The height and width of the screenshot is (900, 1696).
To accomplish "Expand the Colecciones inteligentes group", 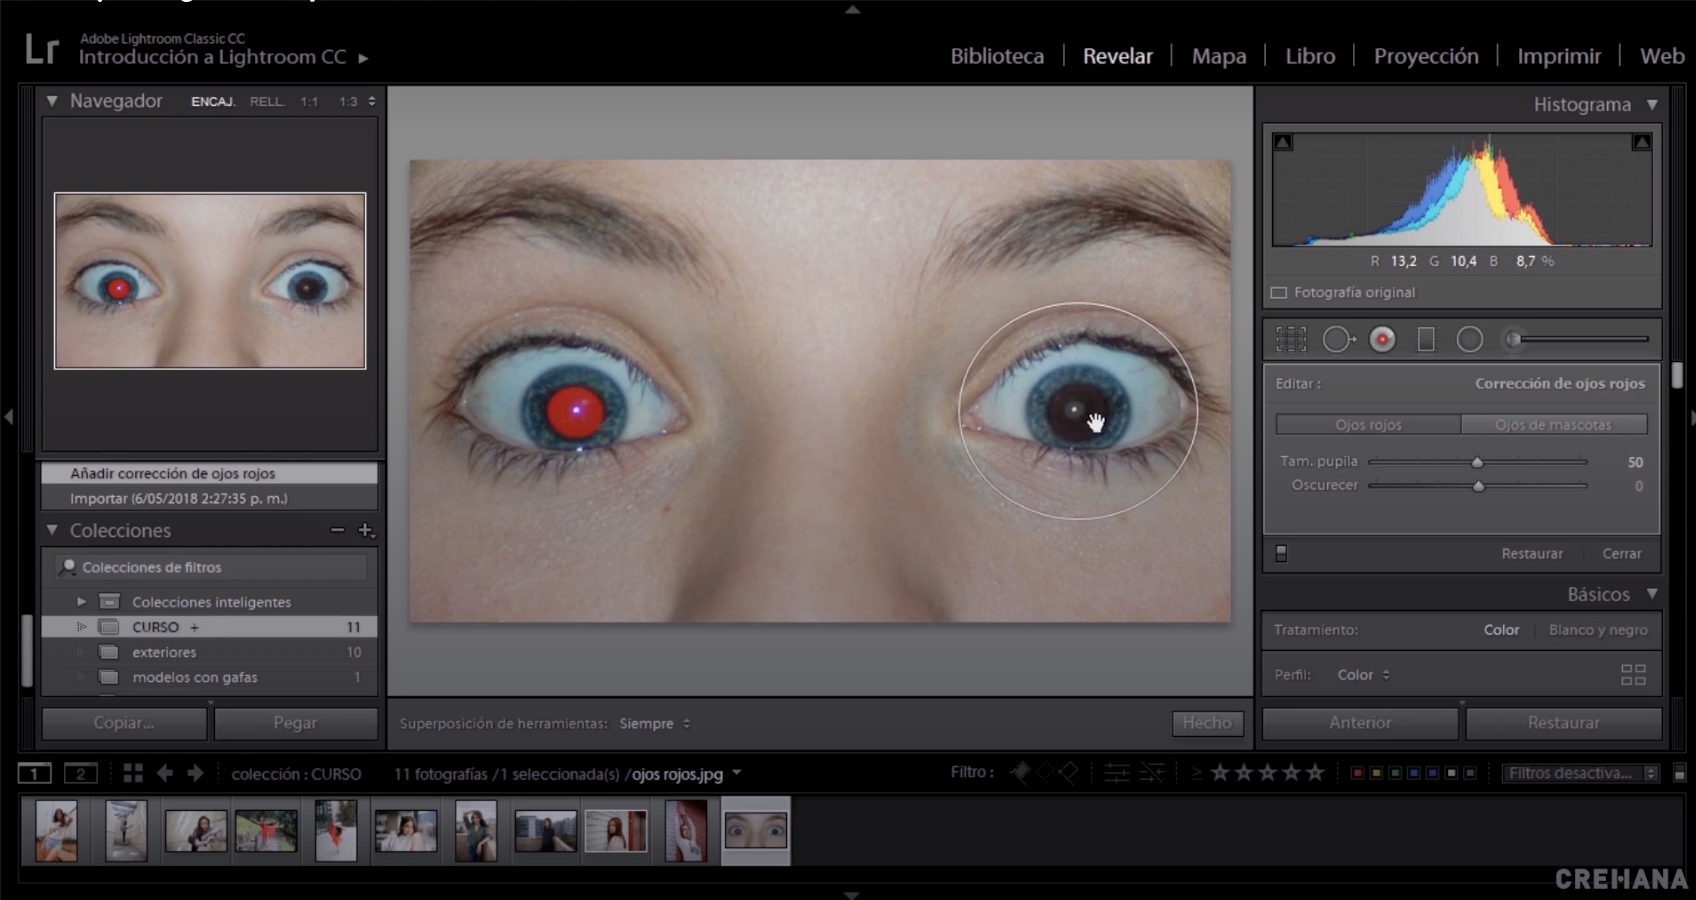I will pos(81,601).
